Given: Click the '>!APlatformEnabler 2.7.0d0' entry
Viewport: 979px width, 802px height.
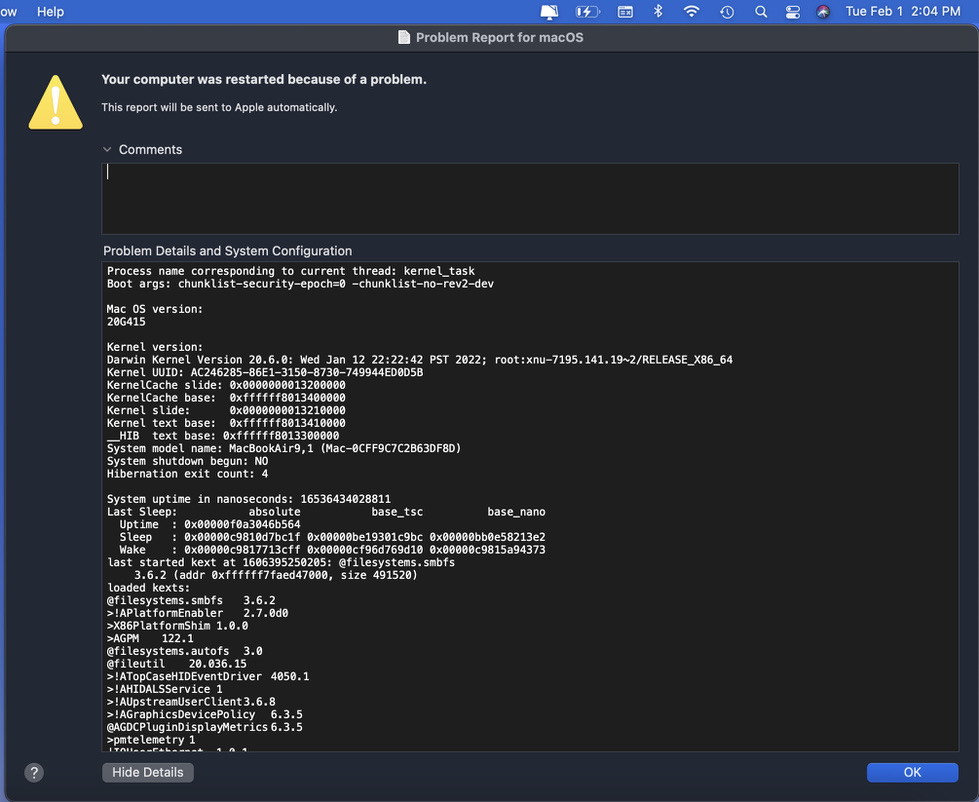Looking at the screenshot, I should coord(197,613).
